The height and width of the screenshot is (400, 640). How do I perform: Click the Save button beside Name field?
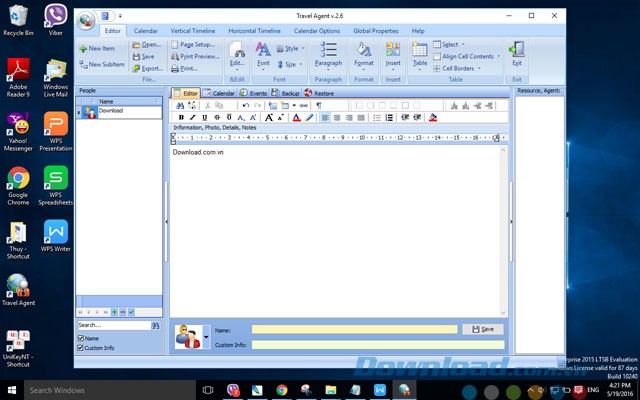(483, 329)
